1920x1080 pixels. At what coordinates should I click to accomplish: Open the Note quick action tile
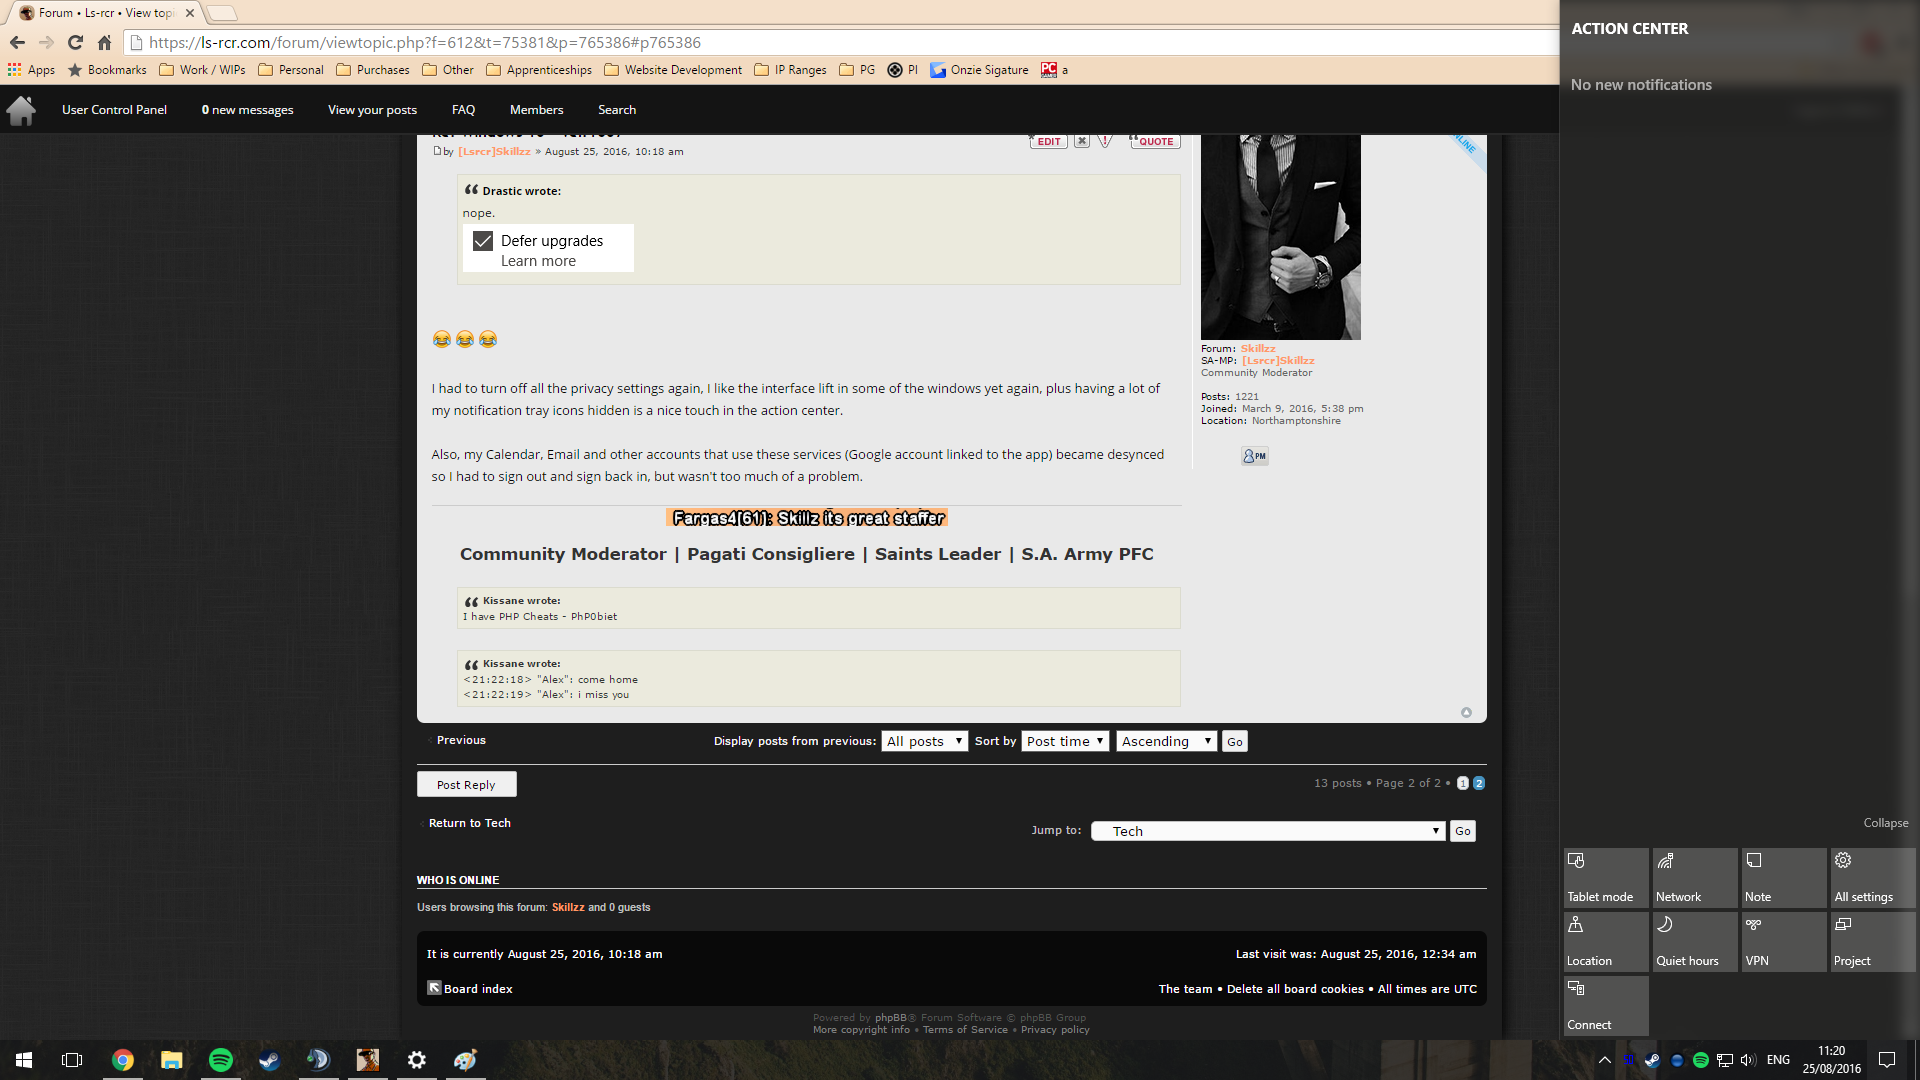pyautogui.click(x=1784, y=878)
